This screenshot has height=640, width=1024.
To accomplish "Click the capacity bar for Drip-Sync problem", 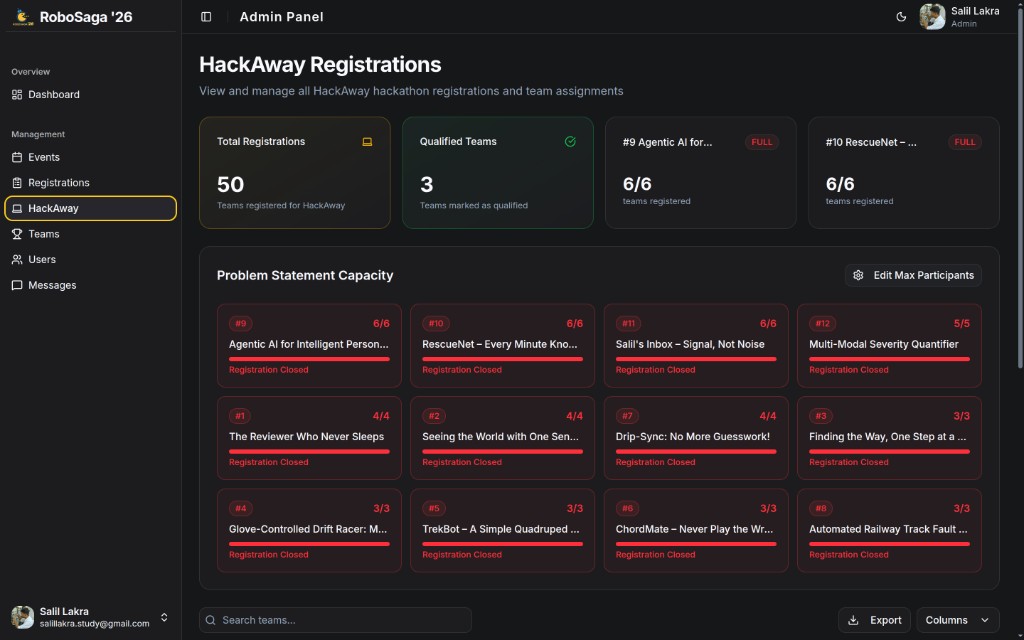I will coord(696,452).
